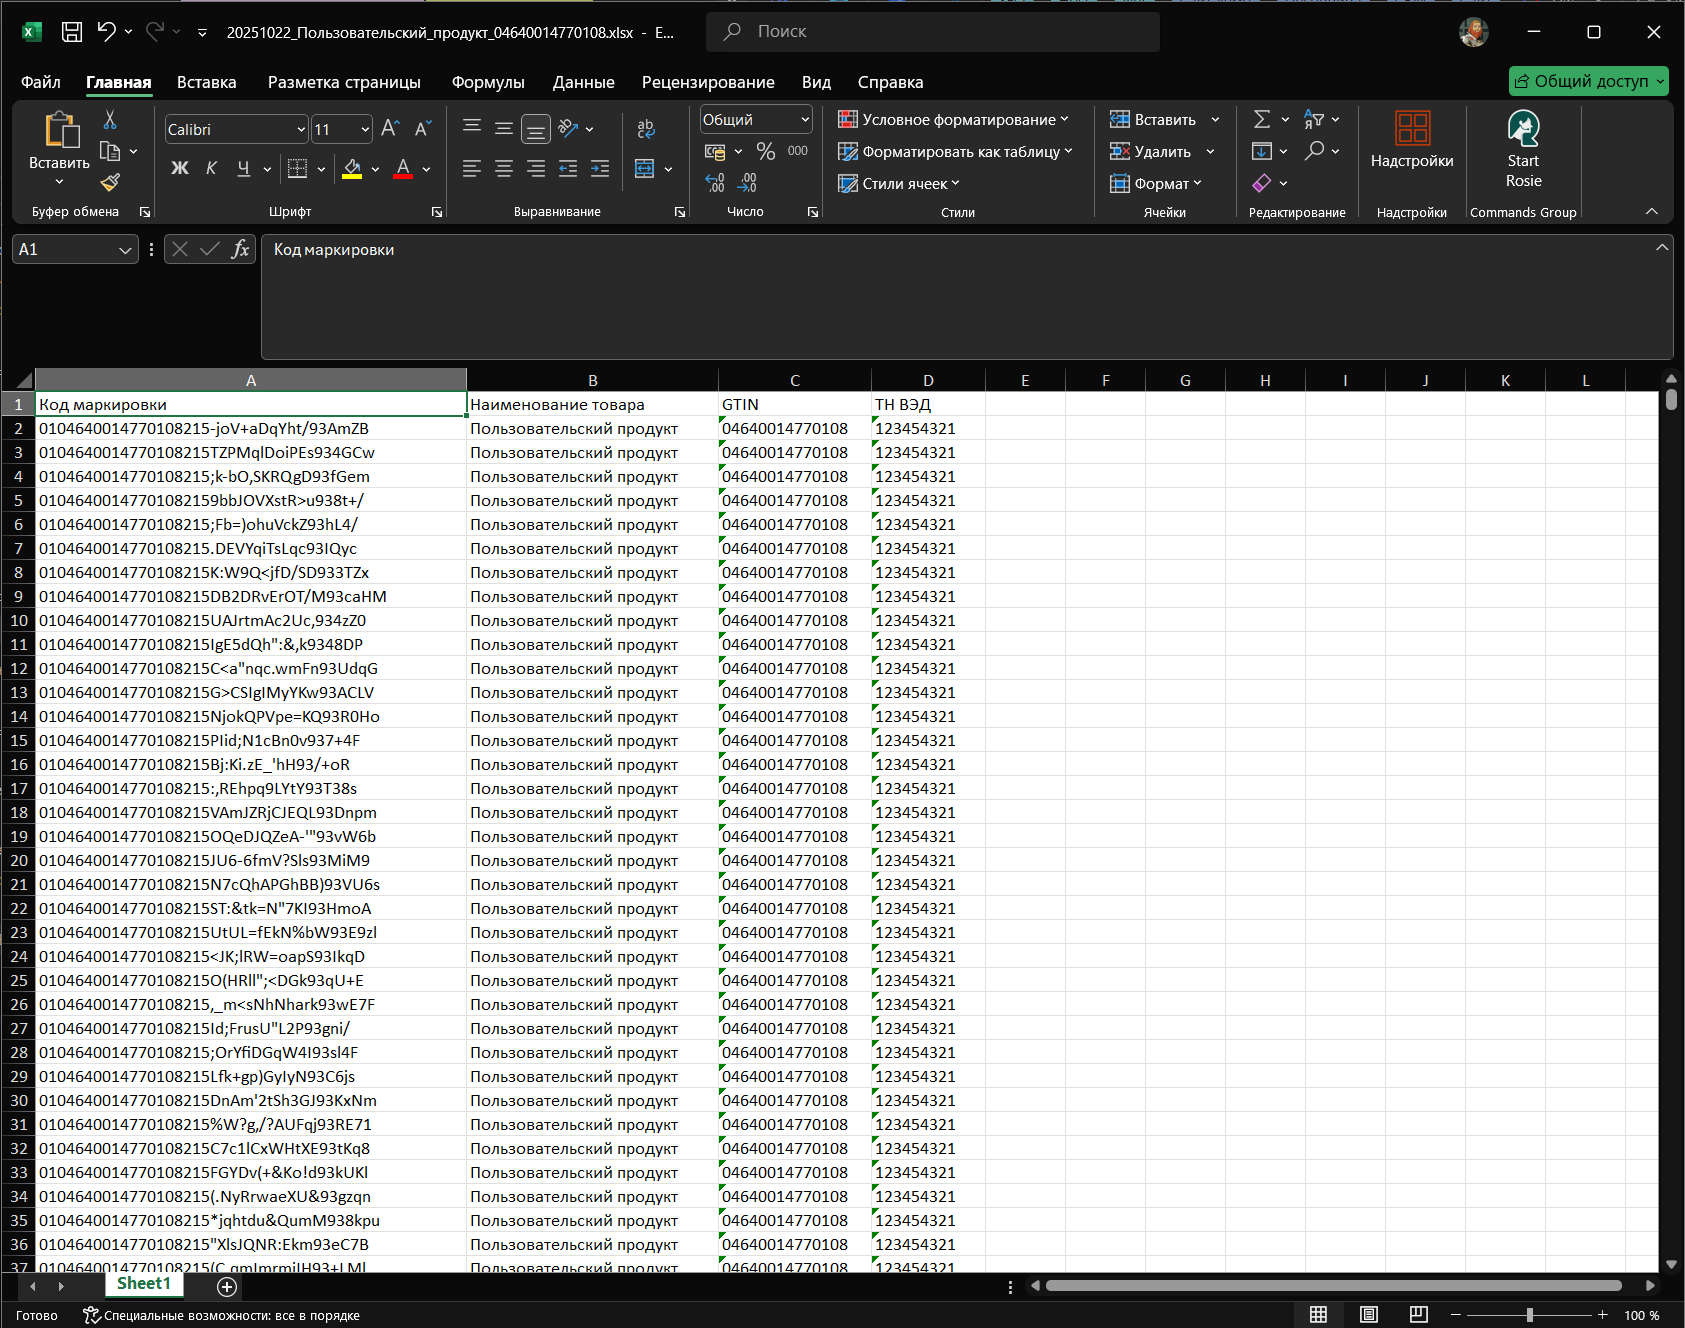Select the AutoSum icon
Screen dimensions: 1685x1328
click(1263, 119)
